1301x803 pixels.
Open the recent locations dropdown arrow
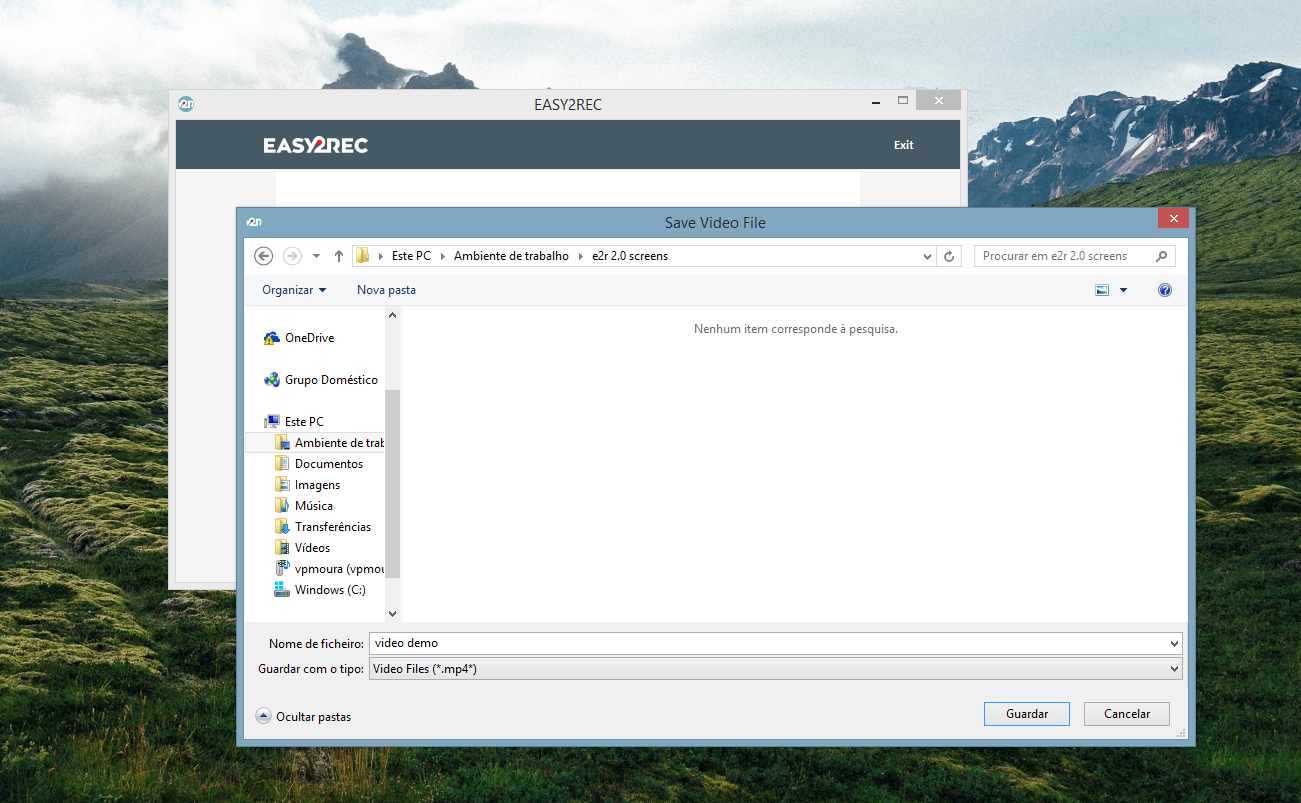(317, 256)
